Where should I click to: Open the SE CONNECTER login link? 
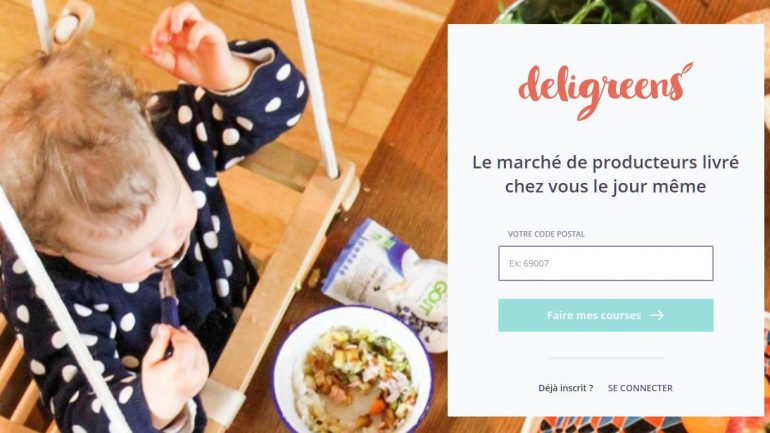point(640,388)
